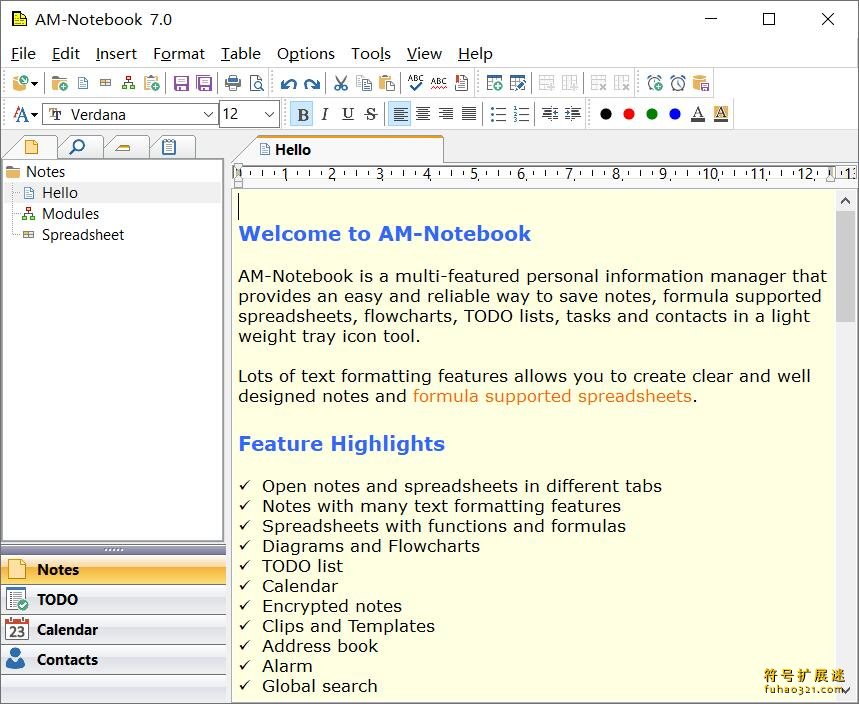The image size is (859, 704).
Task: Open the text style A dropdown arrow
Action: click(35, 115)
